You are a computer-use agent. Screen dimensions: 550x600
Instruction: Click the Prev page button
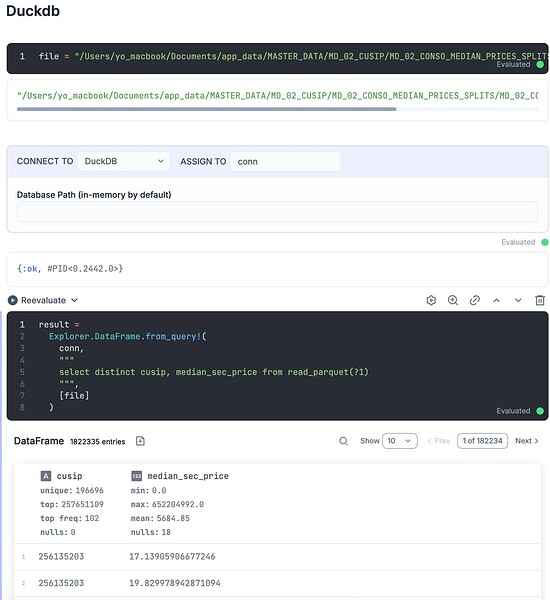[439, 441]
